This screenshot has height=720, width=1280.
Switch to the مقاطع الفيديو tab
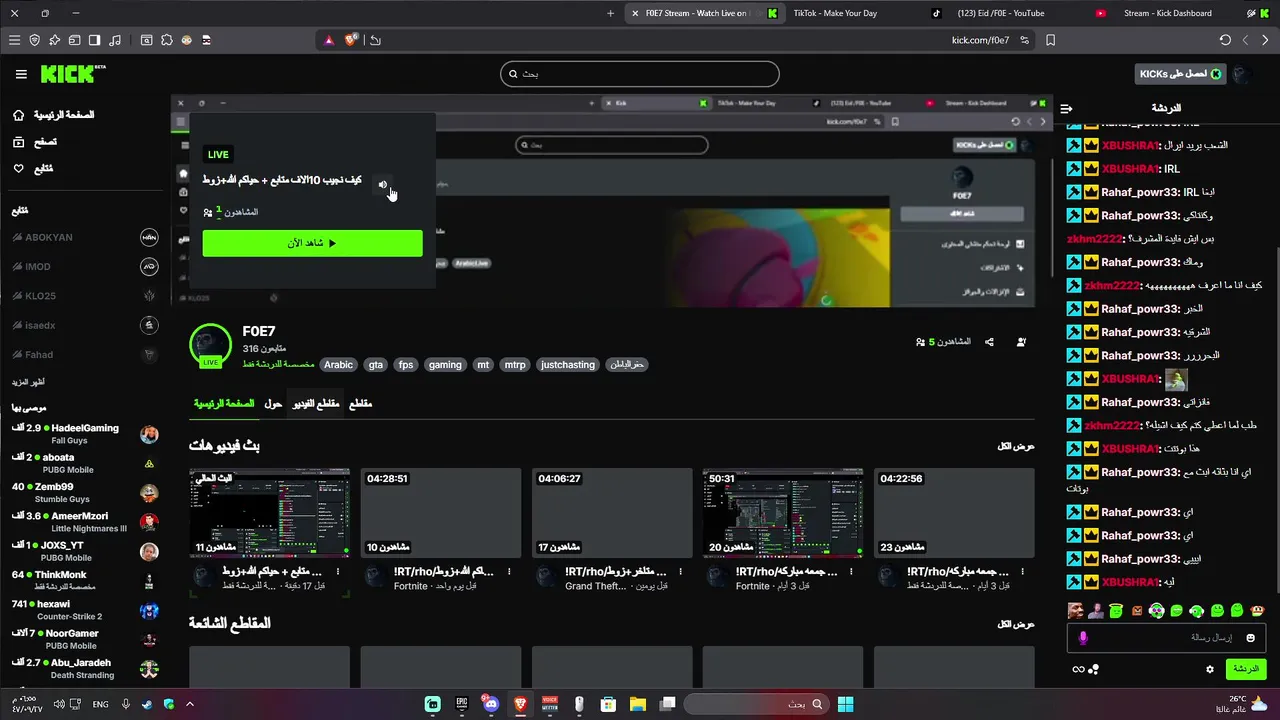pyautogui.click(x=316, y=403)
